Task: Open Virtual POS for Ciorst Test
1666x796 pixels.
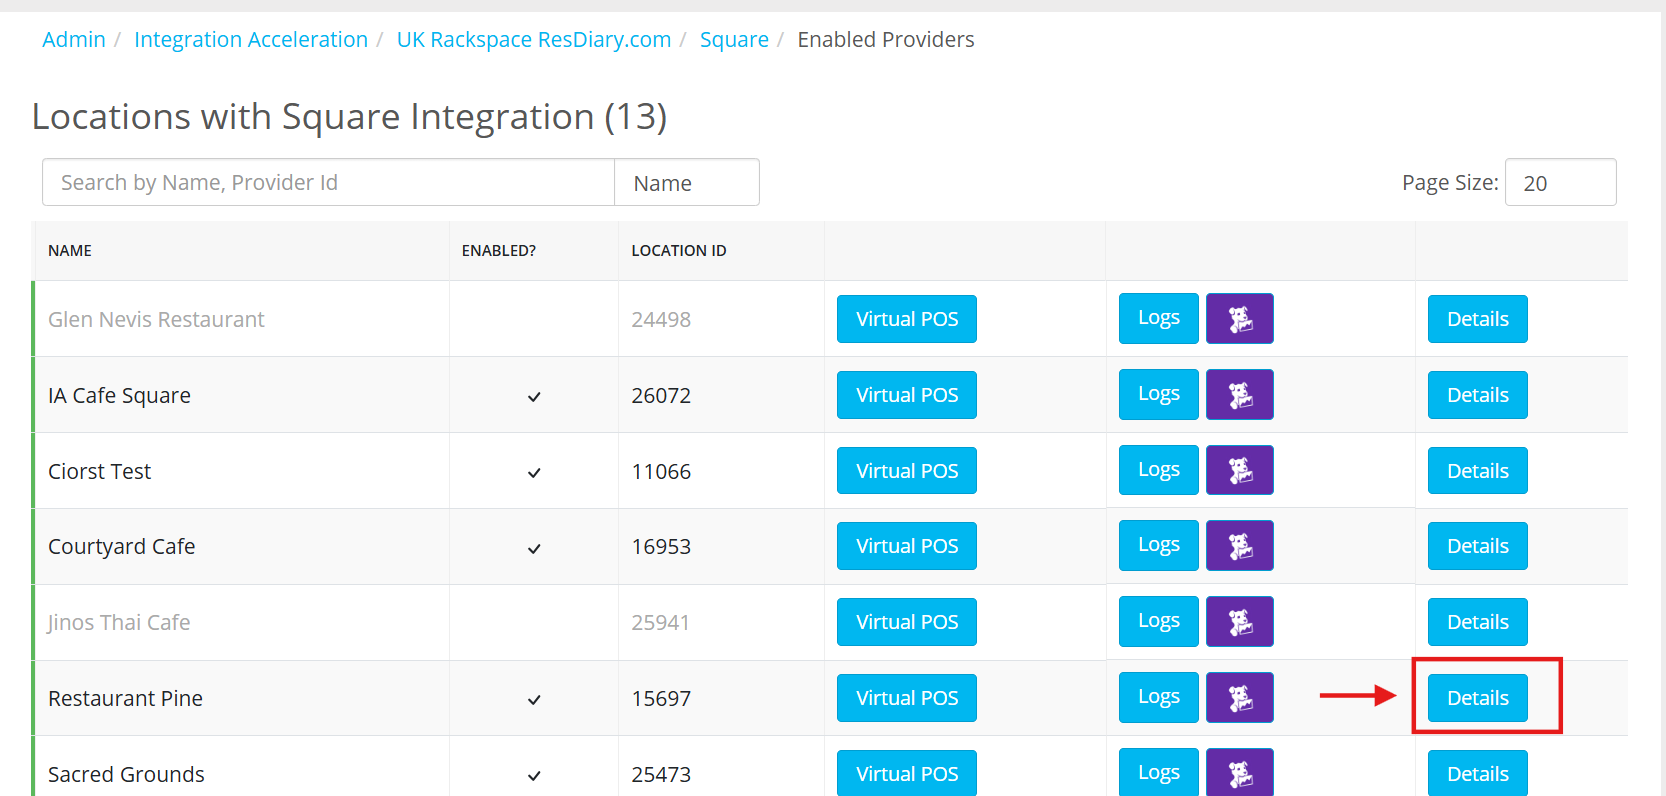Action: (907, 471)
